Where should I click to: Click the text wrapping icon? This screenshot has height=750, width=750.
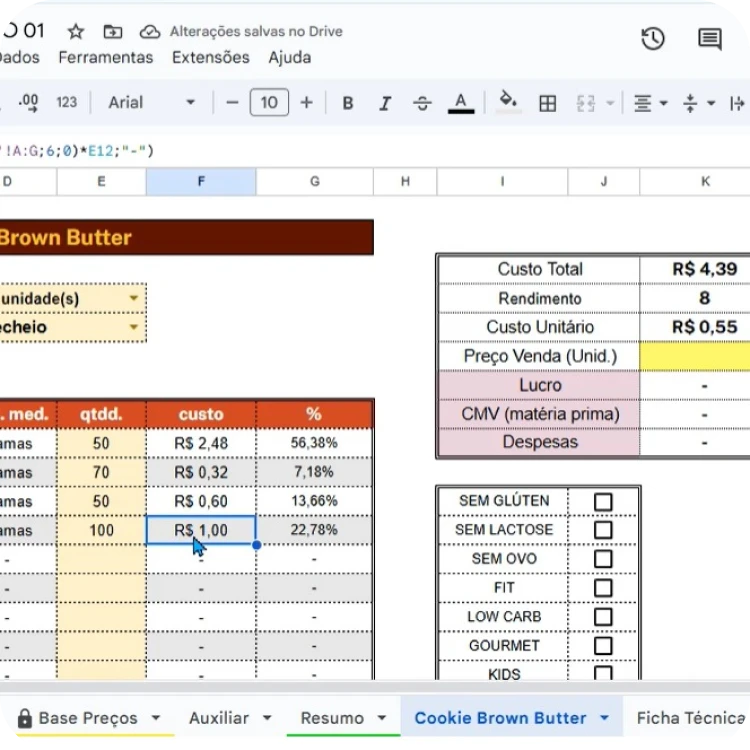(737, 103)
